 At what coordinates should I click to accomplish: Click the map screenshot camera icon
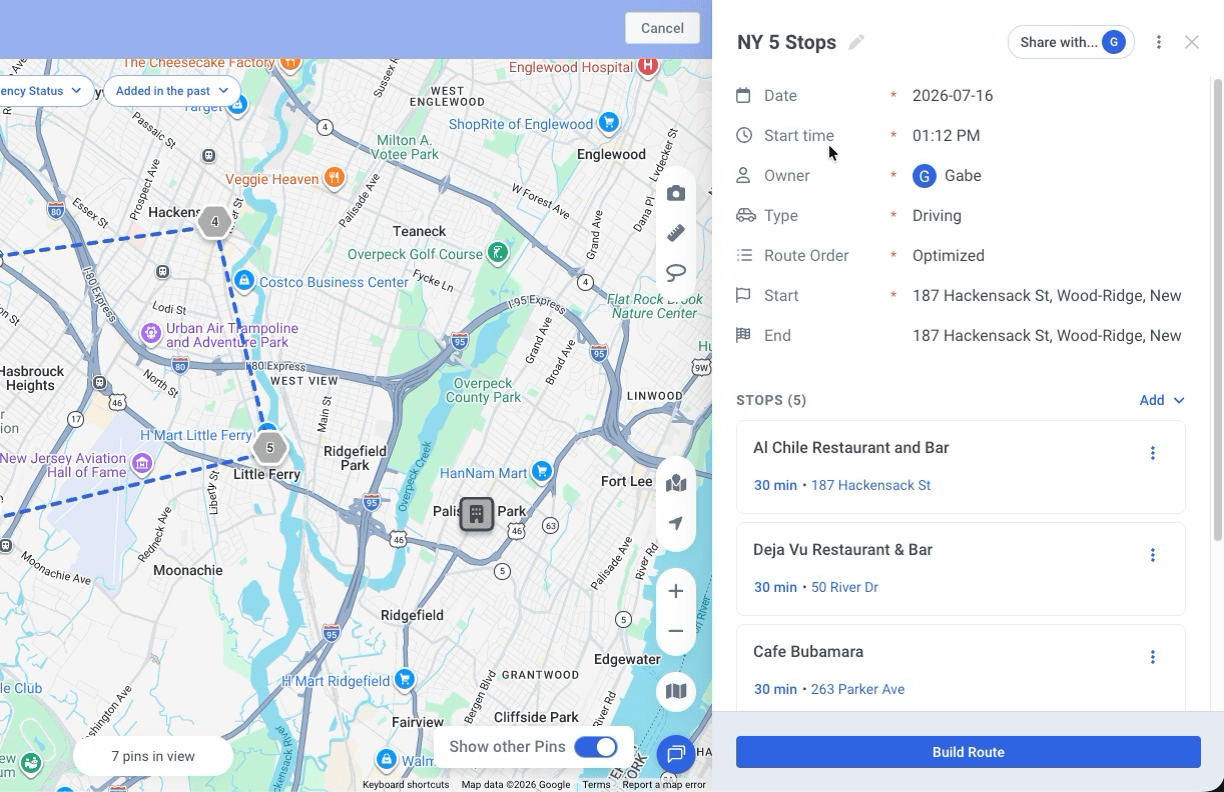[676, 193]
